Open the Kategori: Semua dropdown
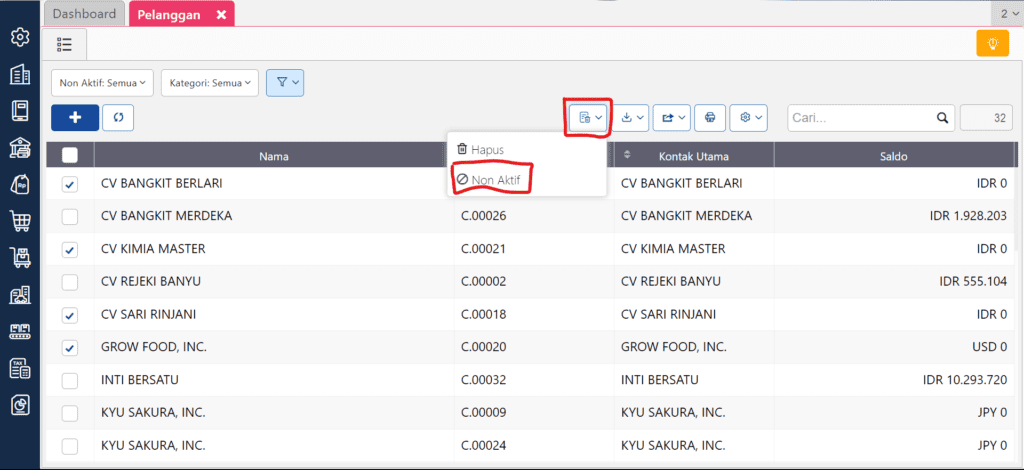Image resolution: width=1024 pixels, height=470 pixels. click(x=210, y=83)
